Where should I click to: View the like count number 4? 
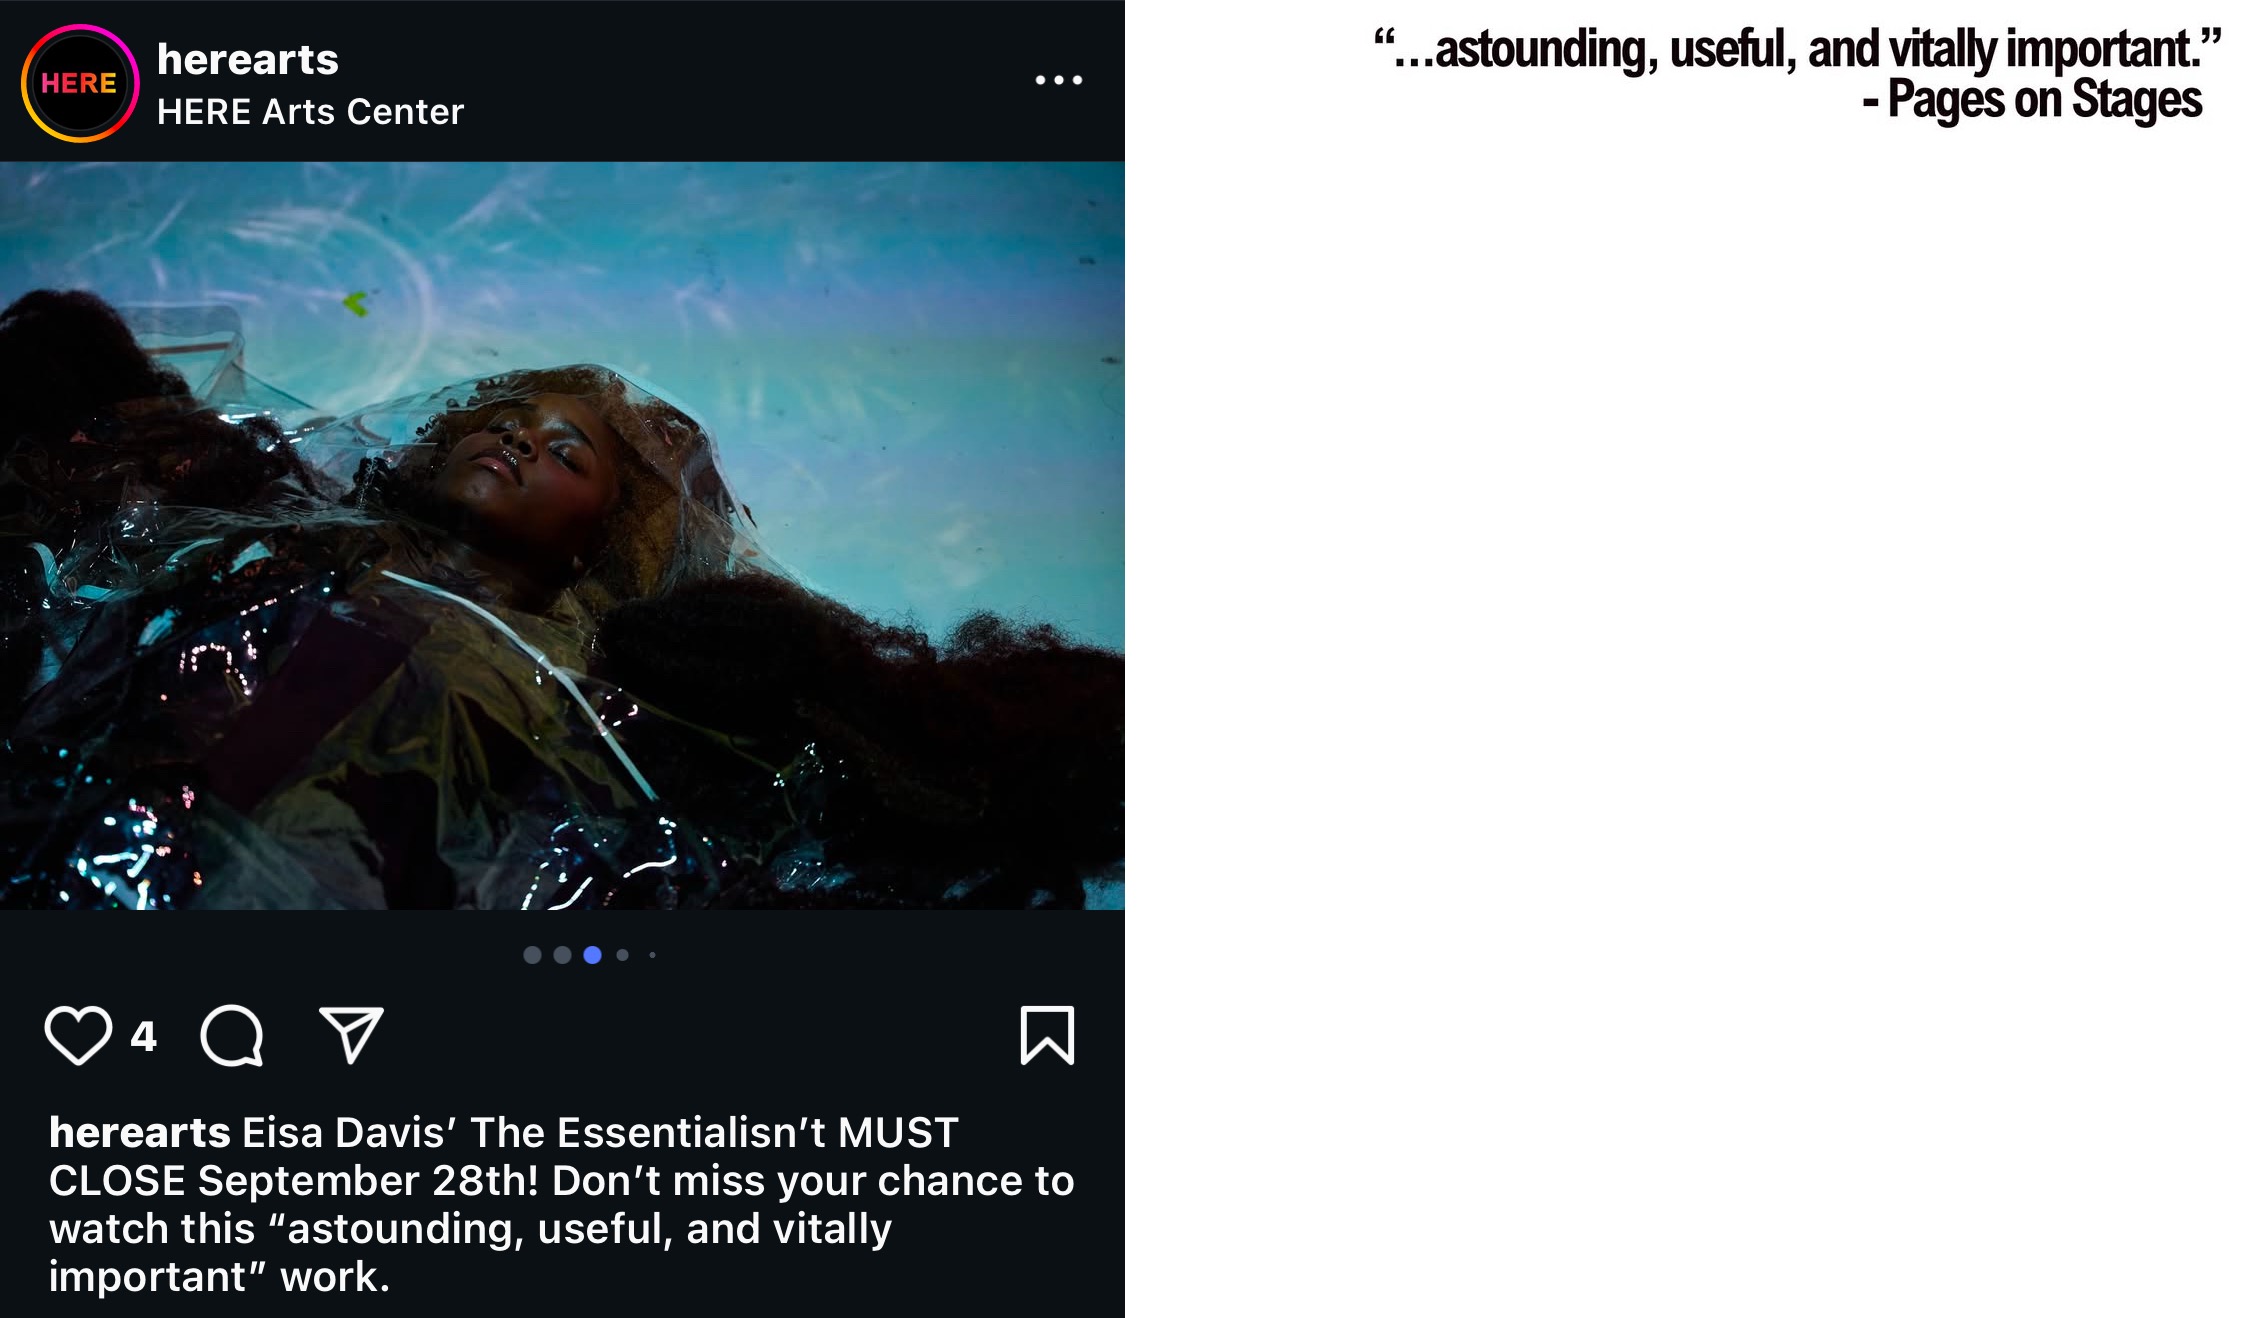(144, 1036)
